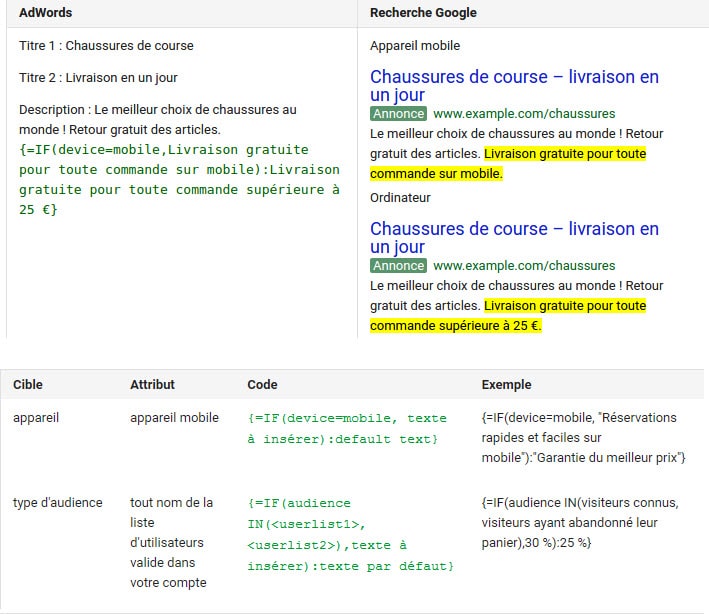Screen dimensions: 709x614
Task: Click the Cible column header
Action: [28, 384]
